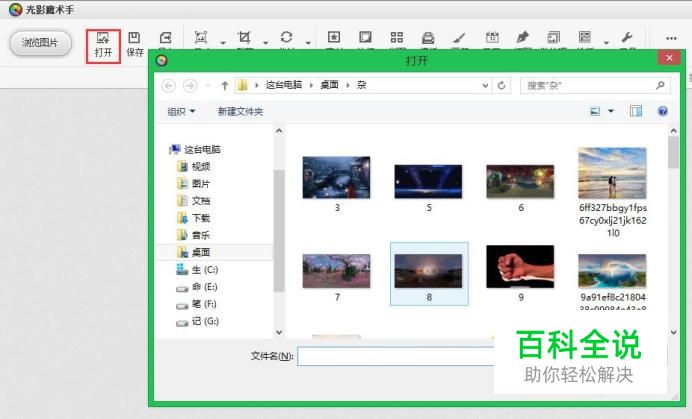Select the image thumbnail named 5

point(428,181)
